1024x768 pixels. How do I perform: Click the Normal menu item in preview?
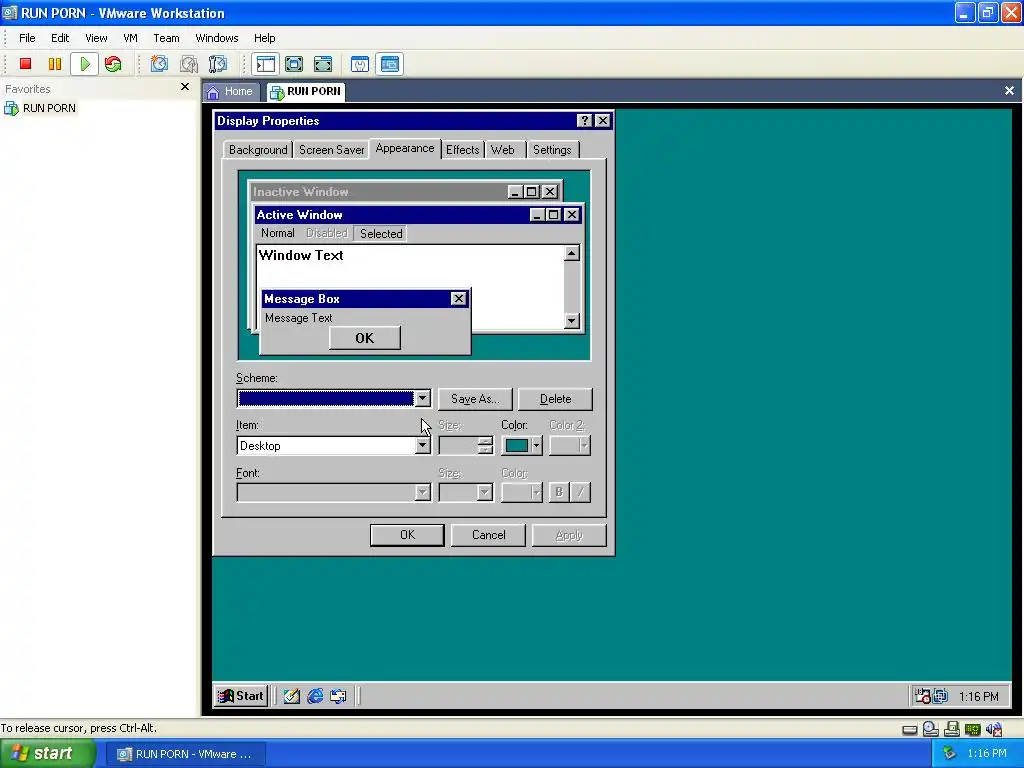[278, 233]
